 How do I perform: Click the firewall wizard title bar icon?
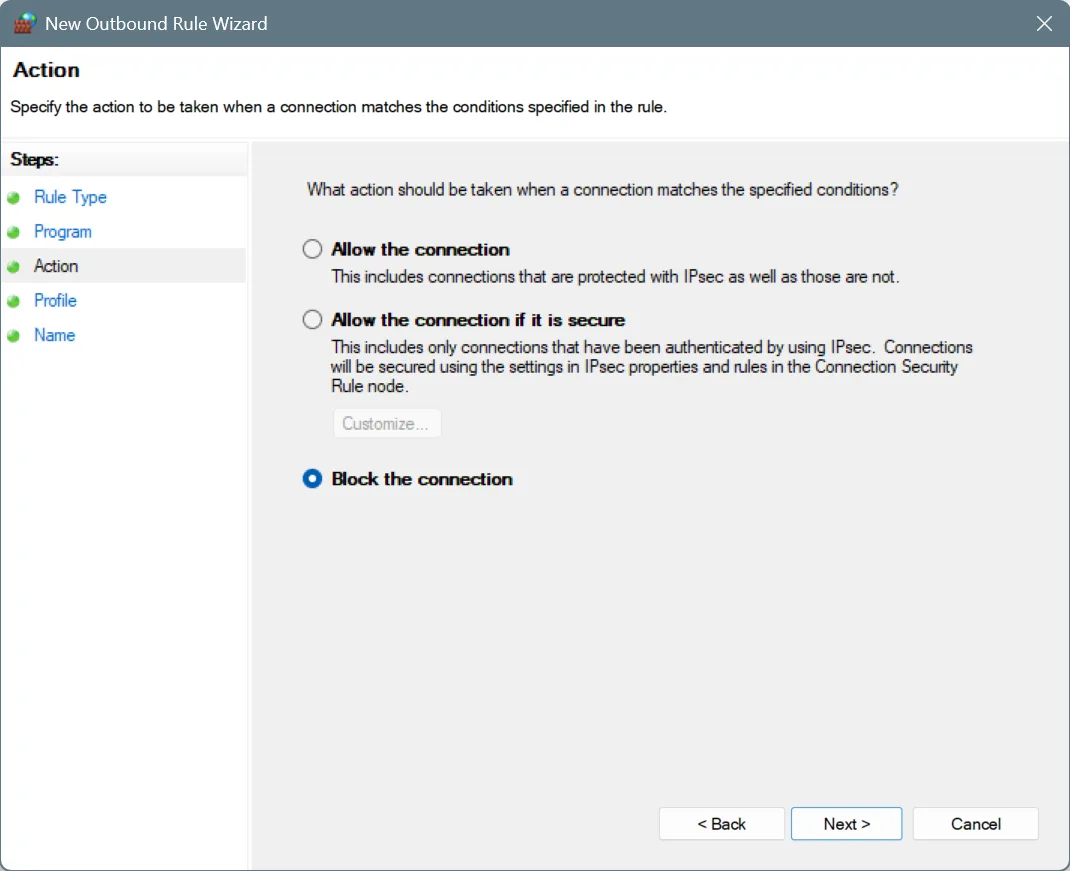coord(25,23)
